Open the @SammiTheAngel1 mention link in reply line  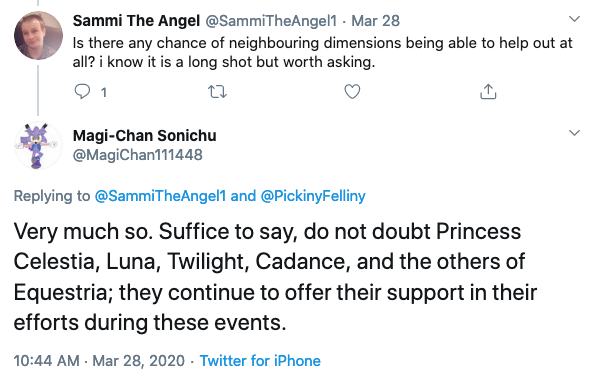coord(161,196)
